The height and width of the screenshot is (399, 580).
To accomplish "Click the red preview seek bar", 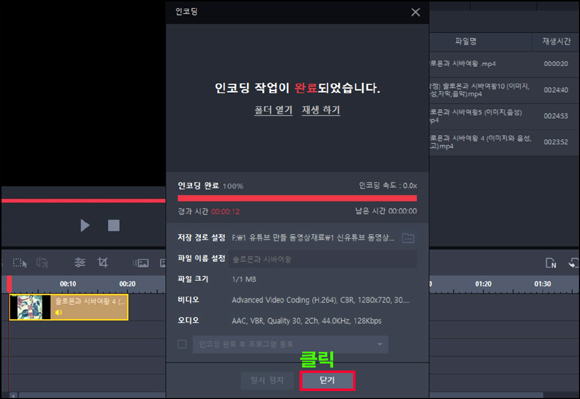I will click(x=83, y=201).
